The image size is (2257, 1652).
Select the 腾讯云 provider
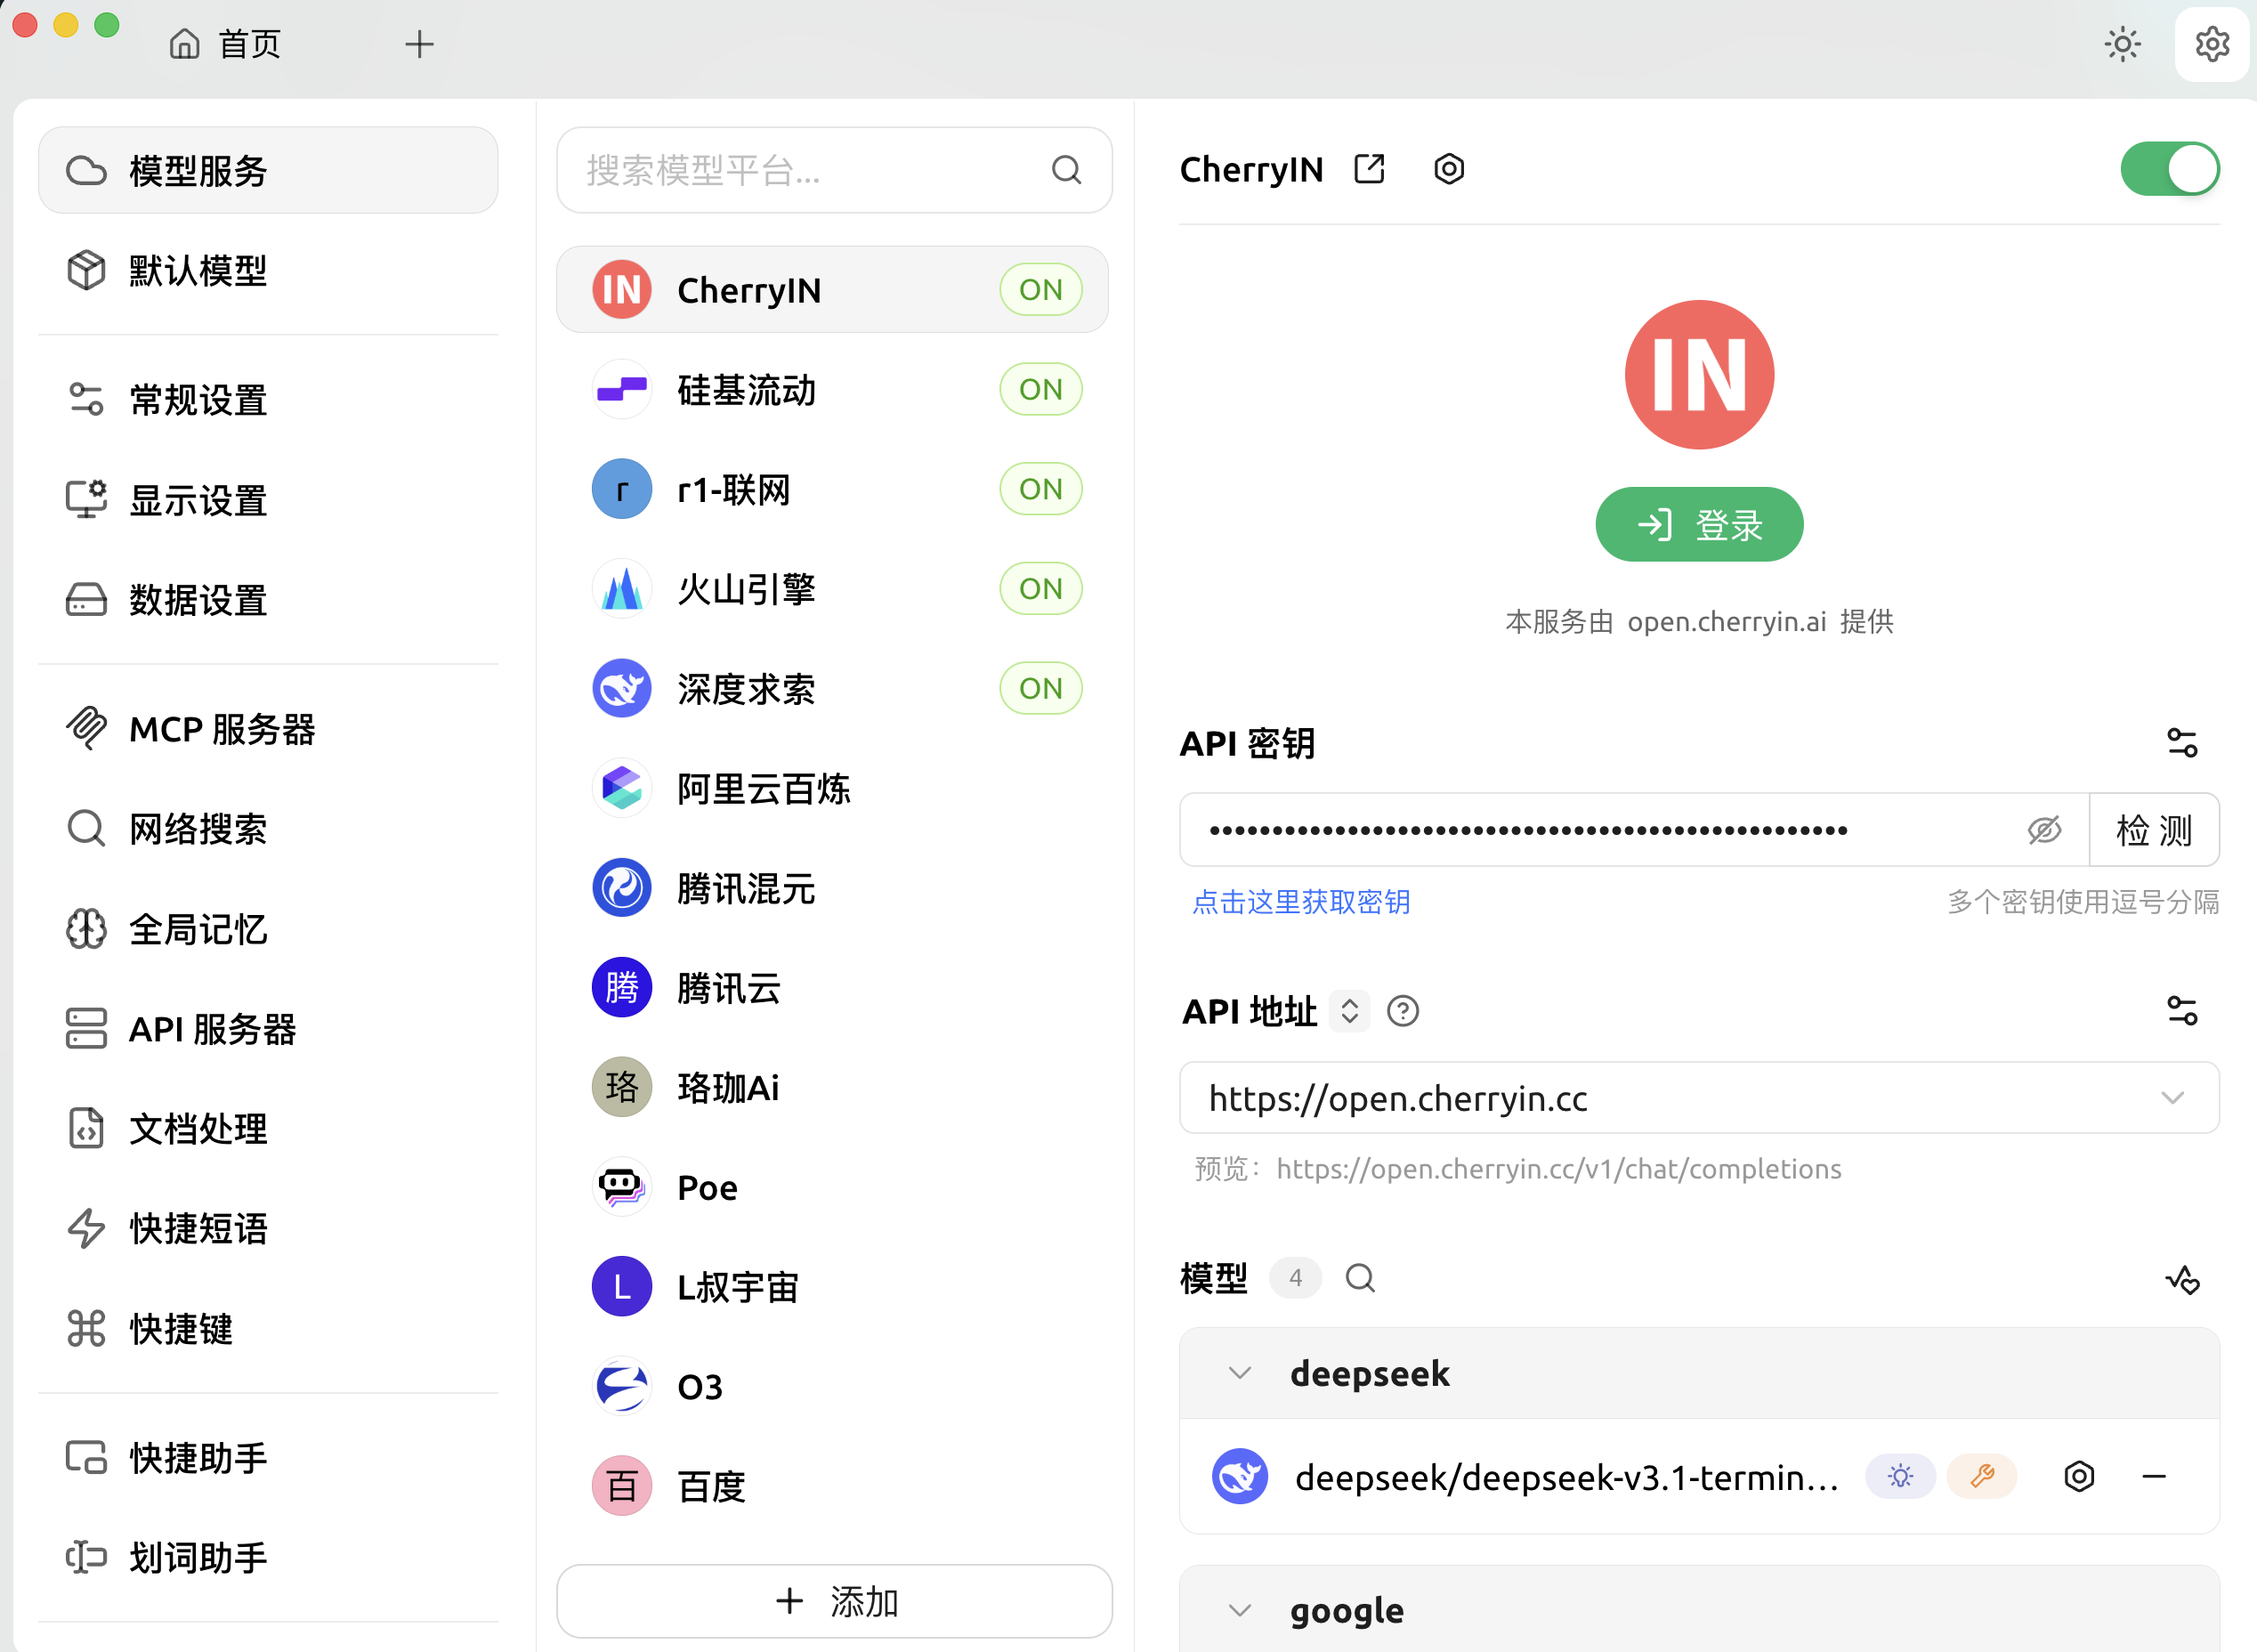pos(832,988)
